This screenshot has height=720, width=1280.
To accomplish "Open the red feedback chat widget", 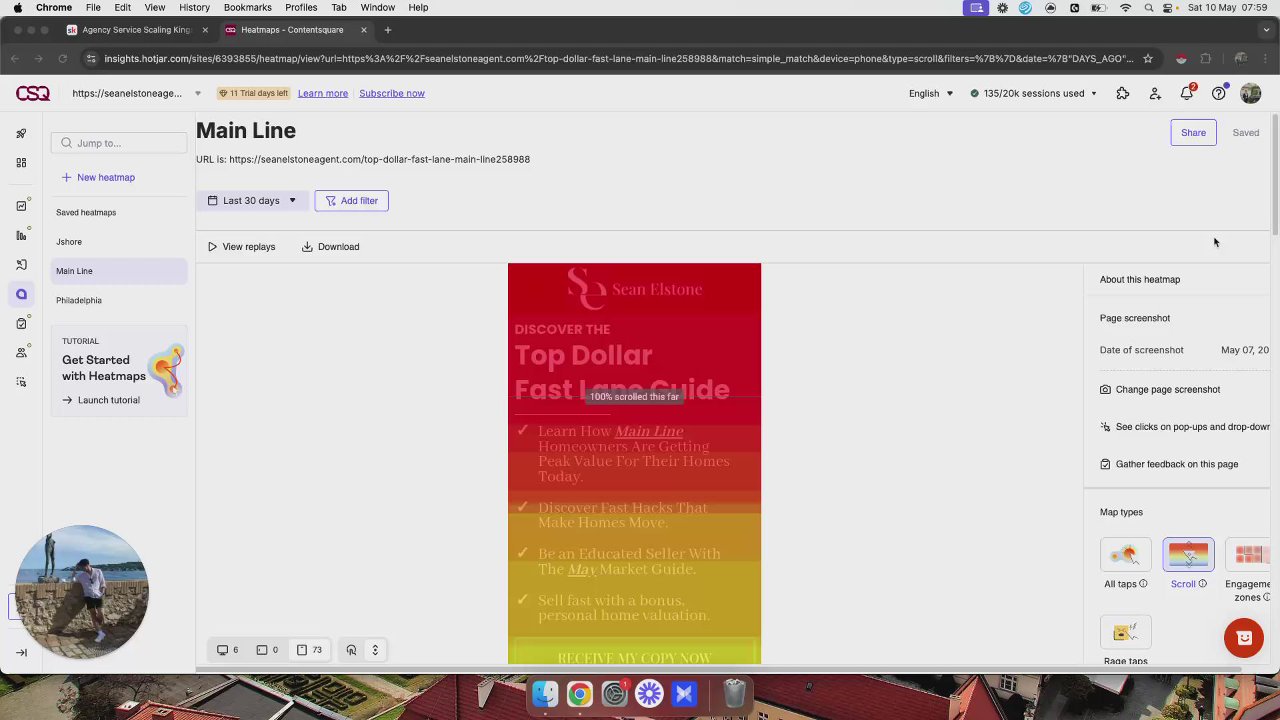I will [1244, 638].
